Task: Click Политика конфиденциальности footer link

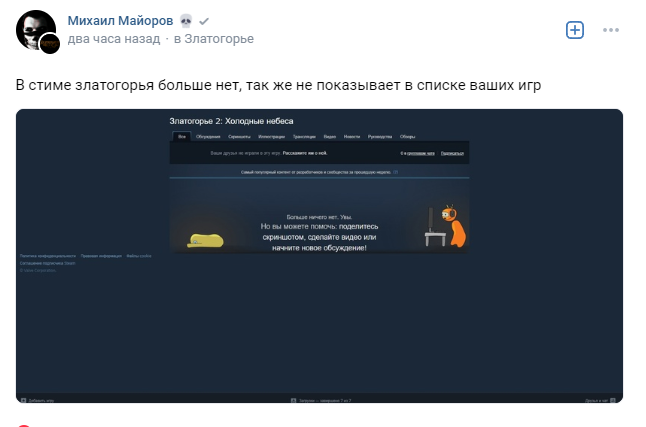Action: pyautogui.click(x=48, y=256)
